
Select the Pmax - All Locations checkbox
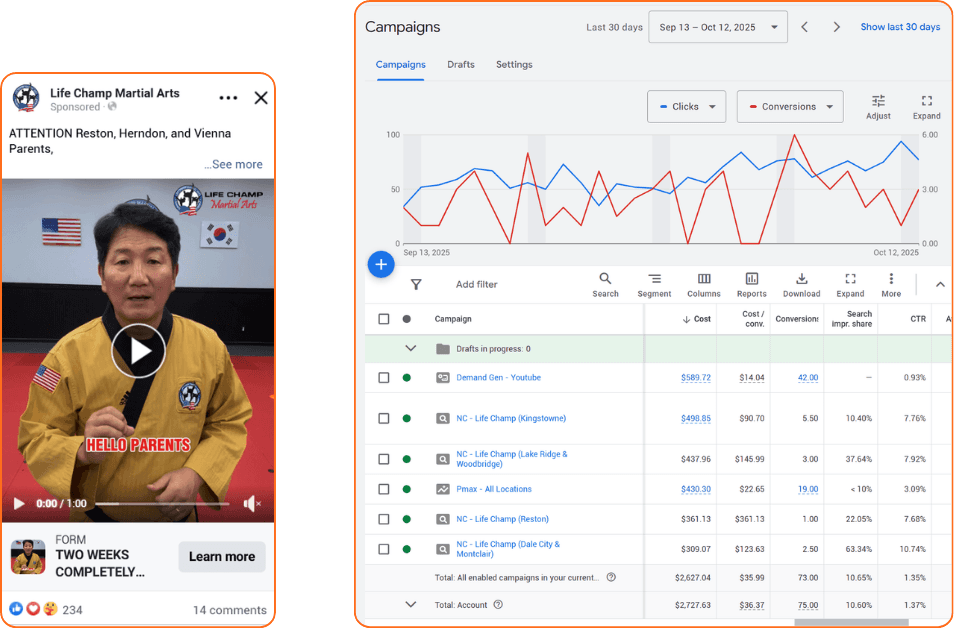click(384, 489)
